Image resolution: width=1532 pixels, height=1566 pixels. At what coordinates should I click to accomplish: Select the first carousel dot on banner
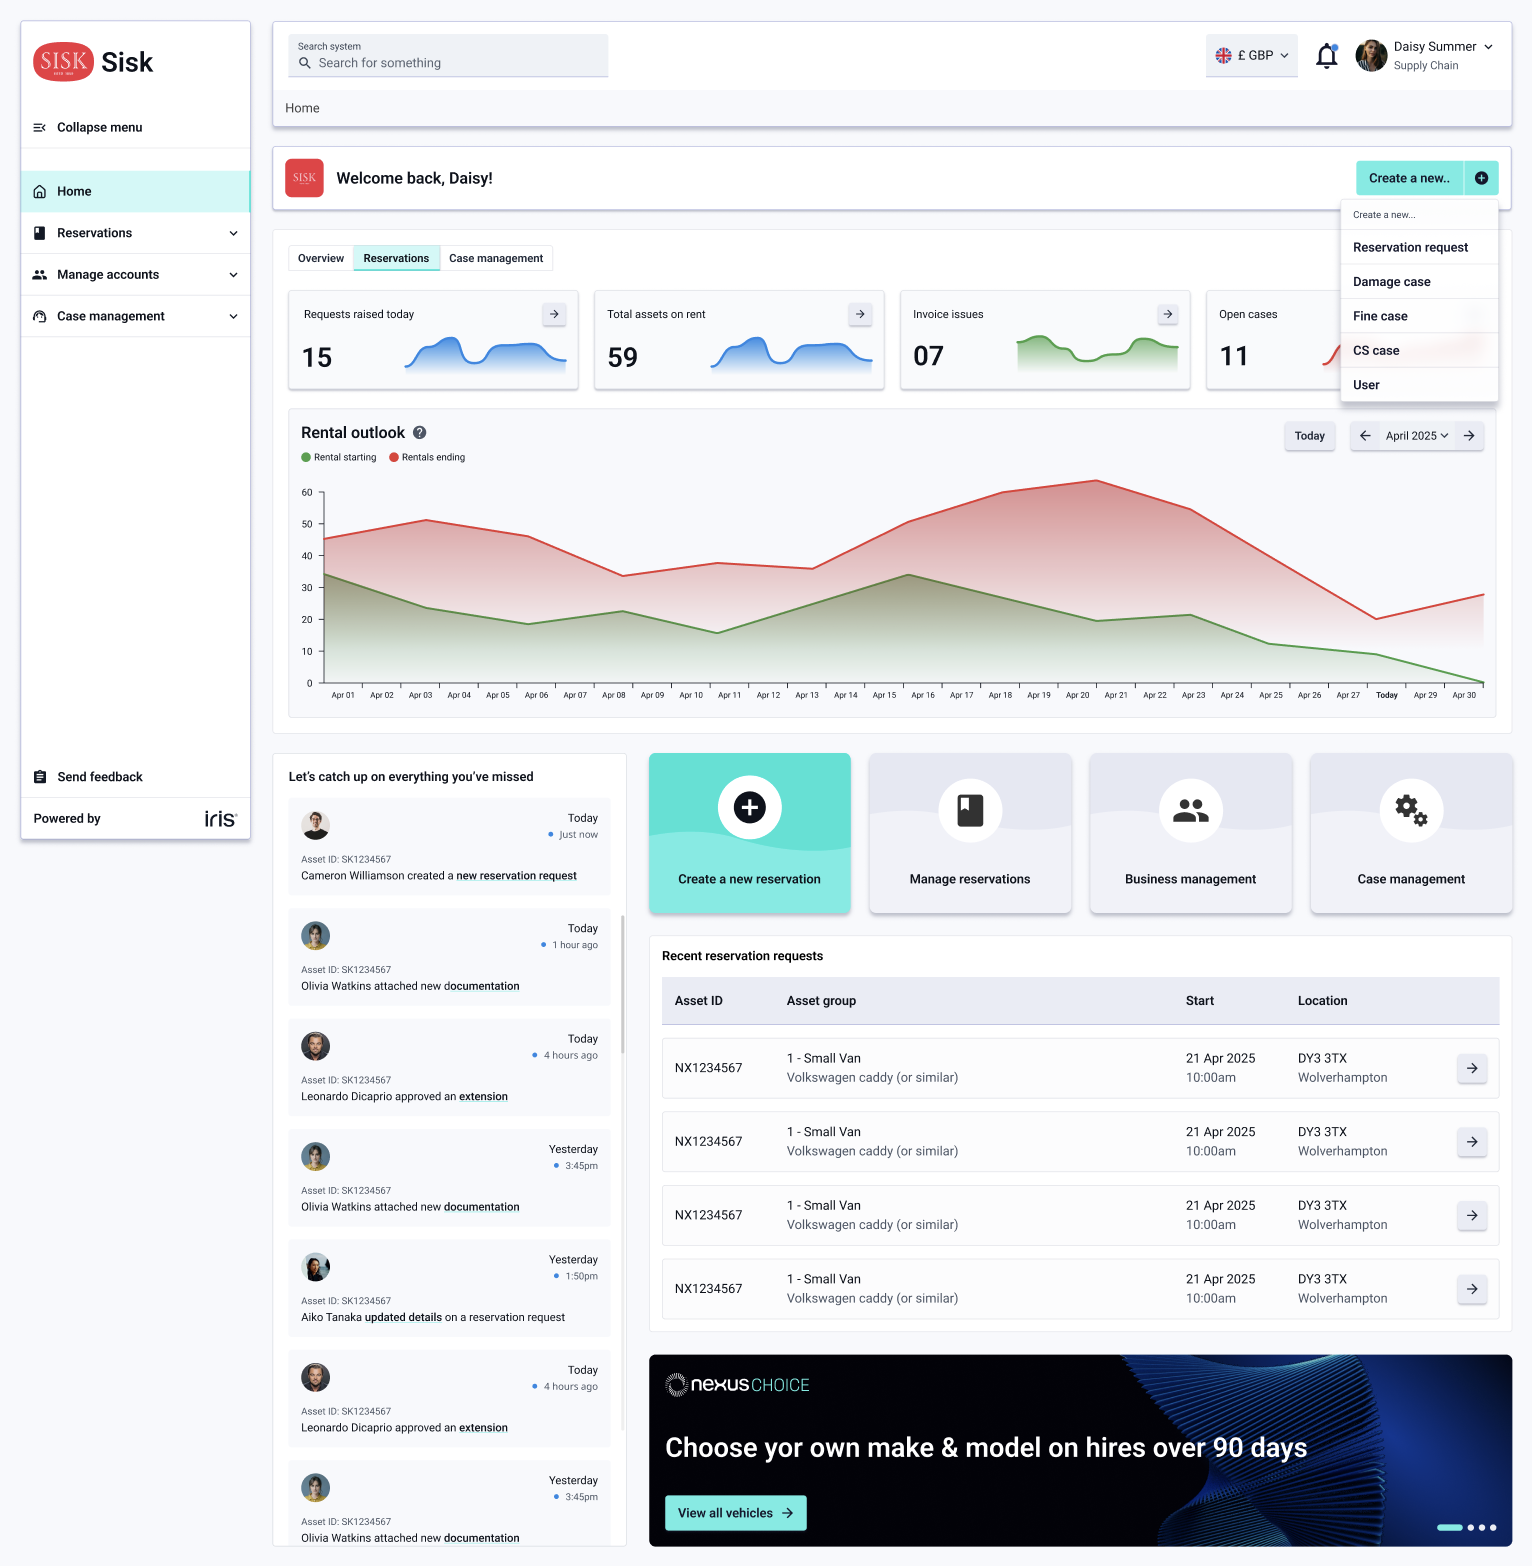(x=1449, y=1527)
